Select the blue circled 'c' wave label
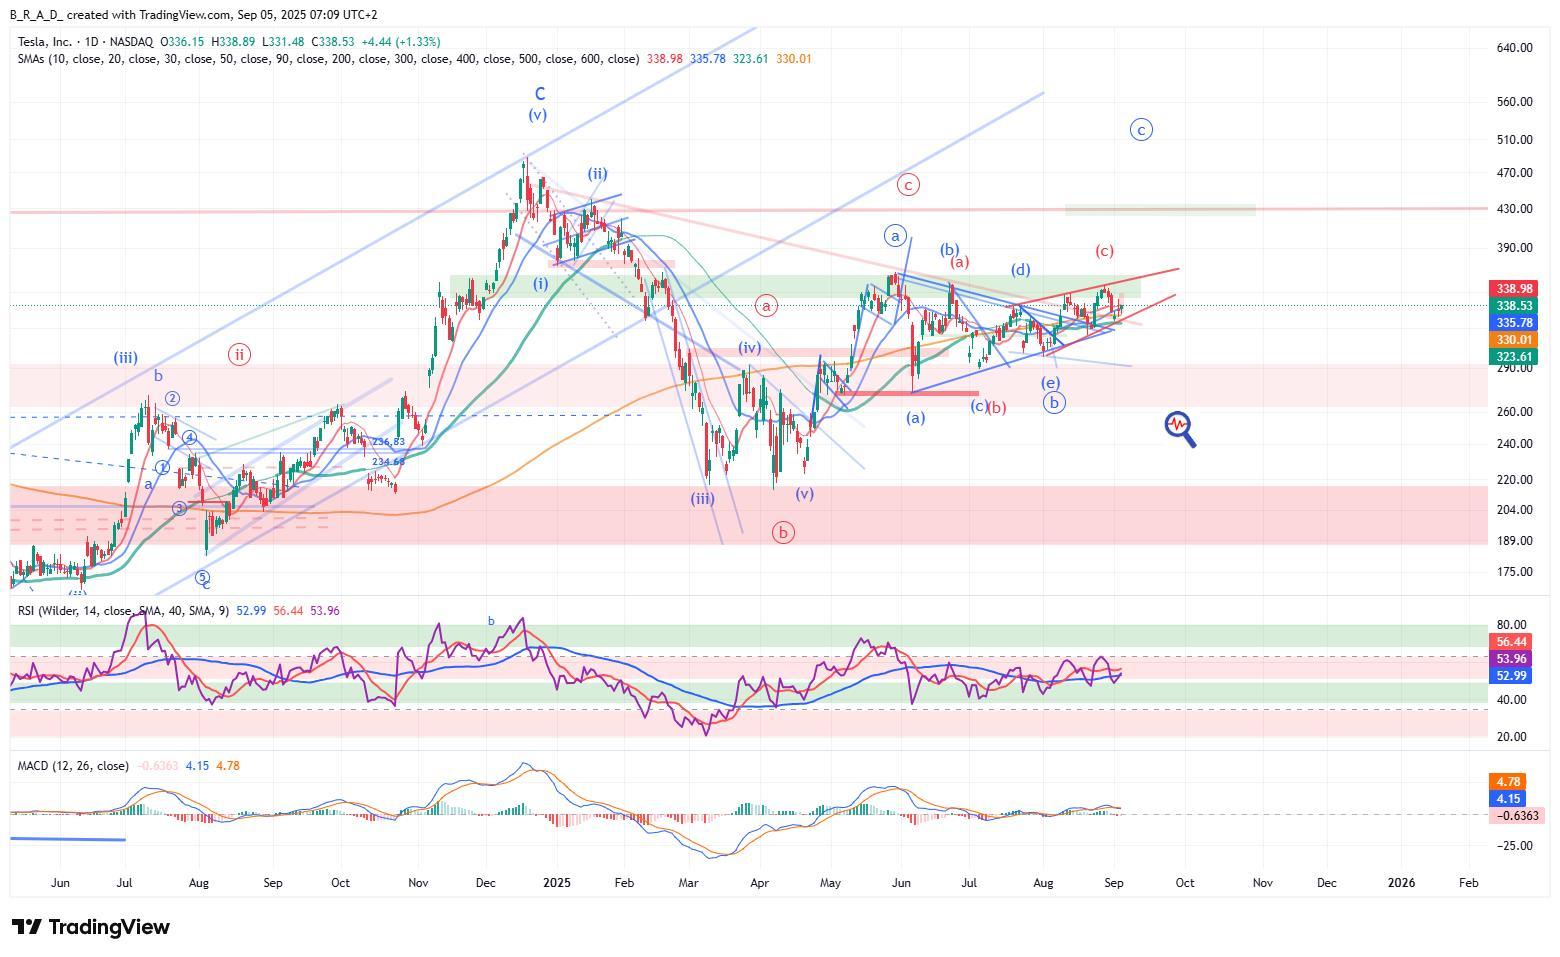 click(1141, 129)
